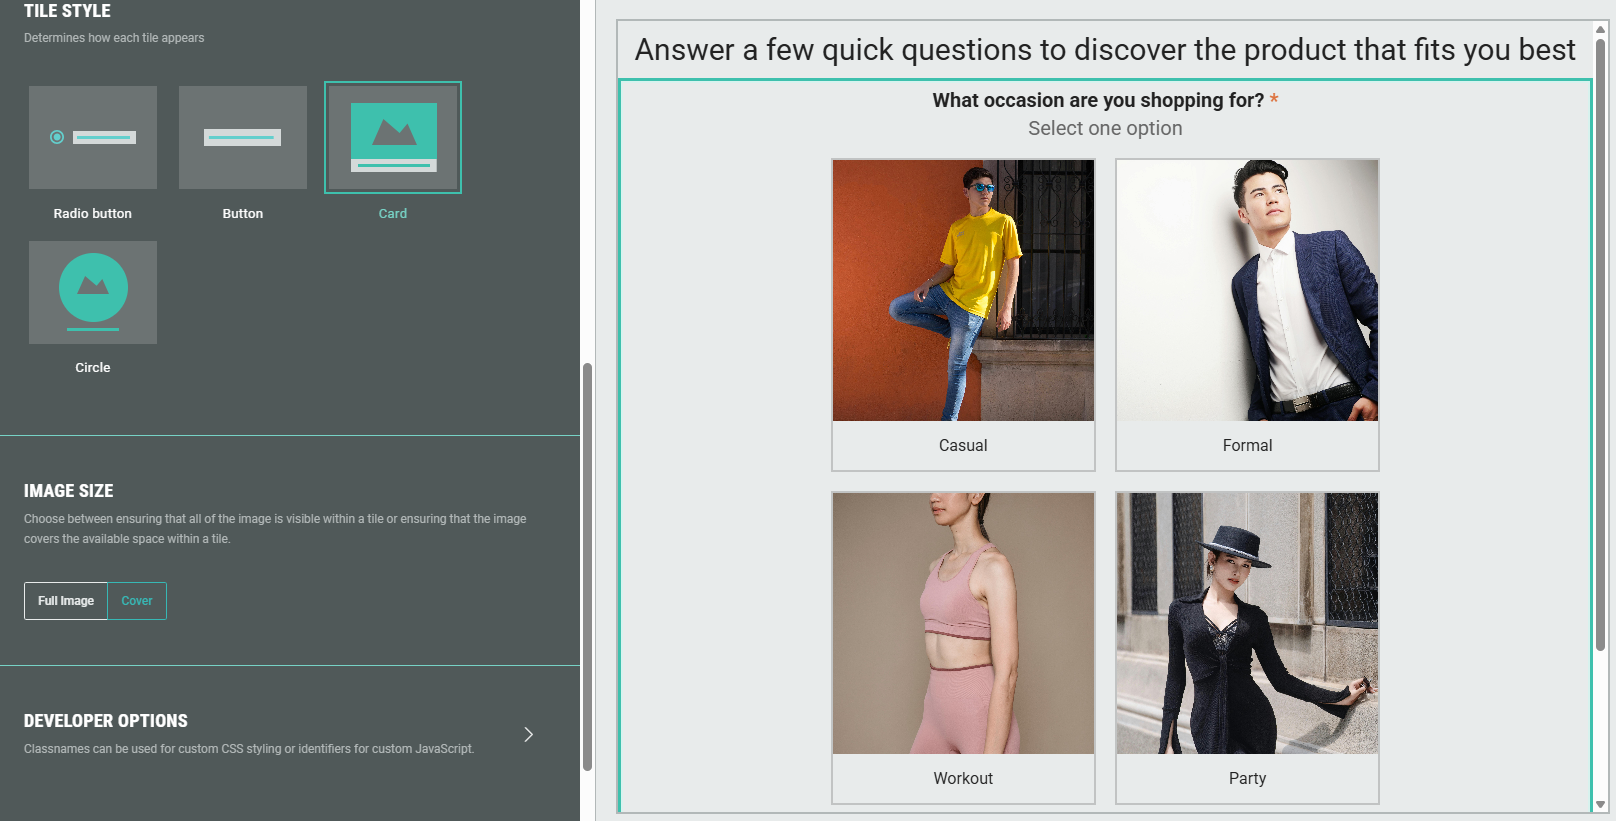The width and height of the screenshot is (1616, 821).
Task: Open the Developer Options section heading
Action: [106, 721]
